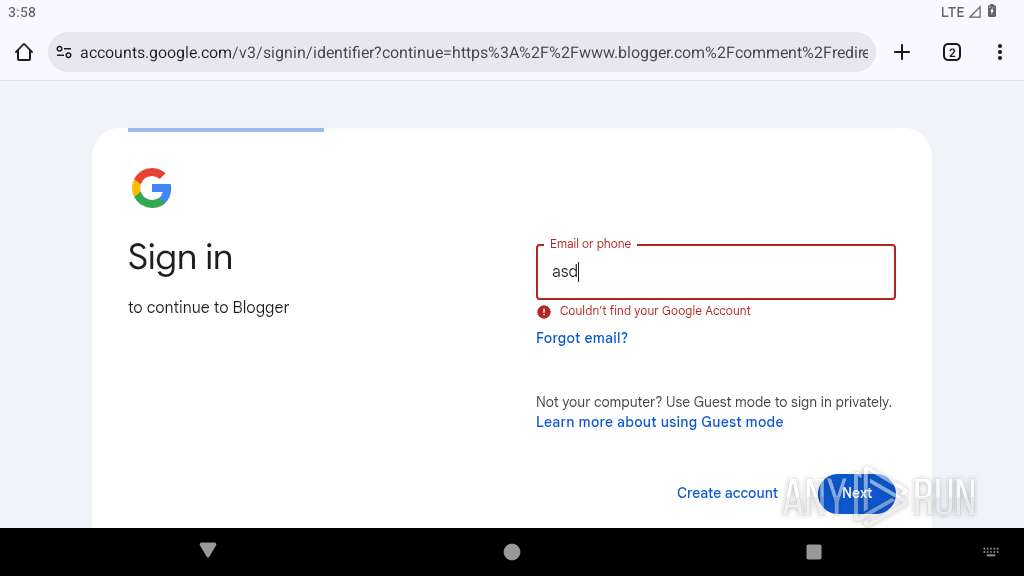The height and width of the screenshot is (576, 1024).
Task: Click 'Couldn't find your Google Account' message
Action: tap(655, 311)
